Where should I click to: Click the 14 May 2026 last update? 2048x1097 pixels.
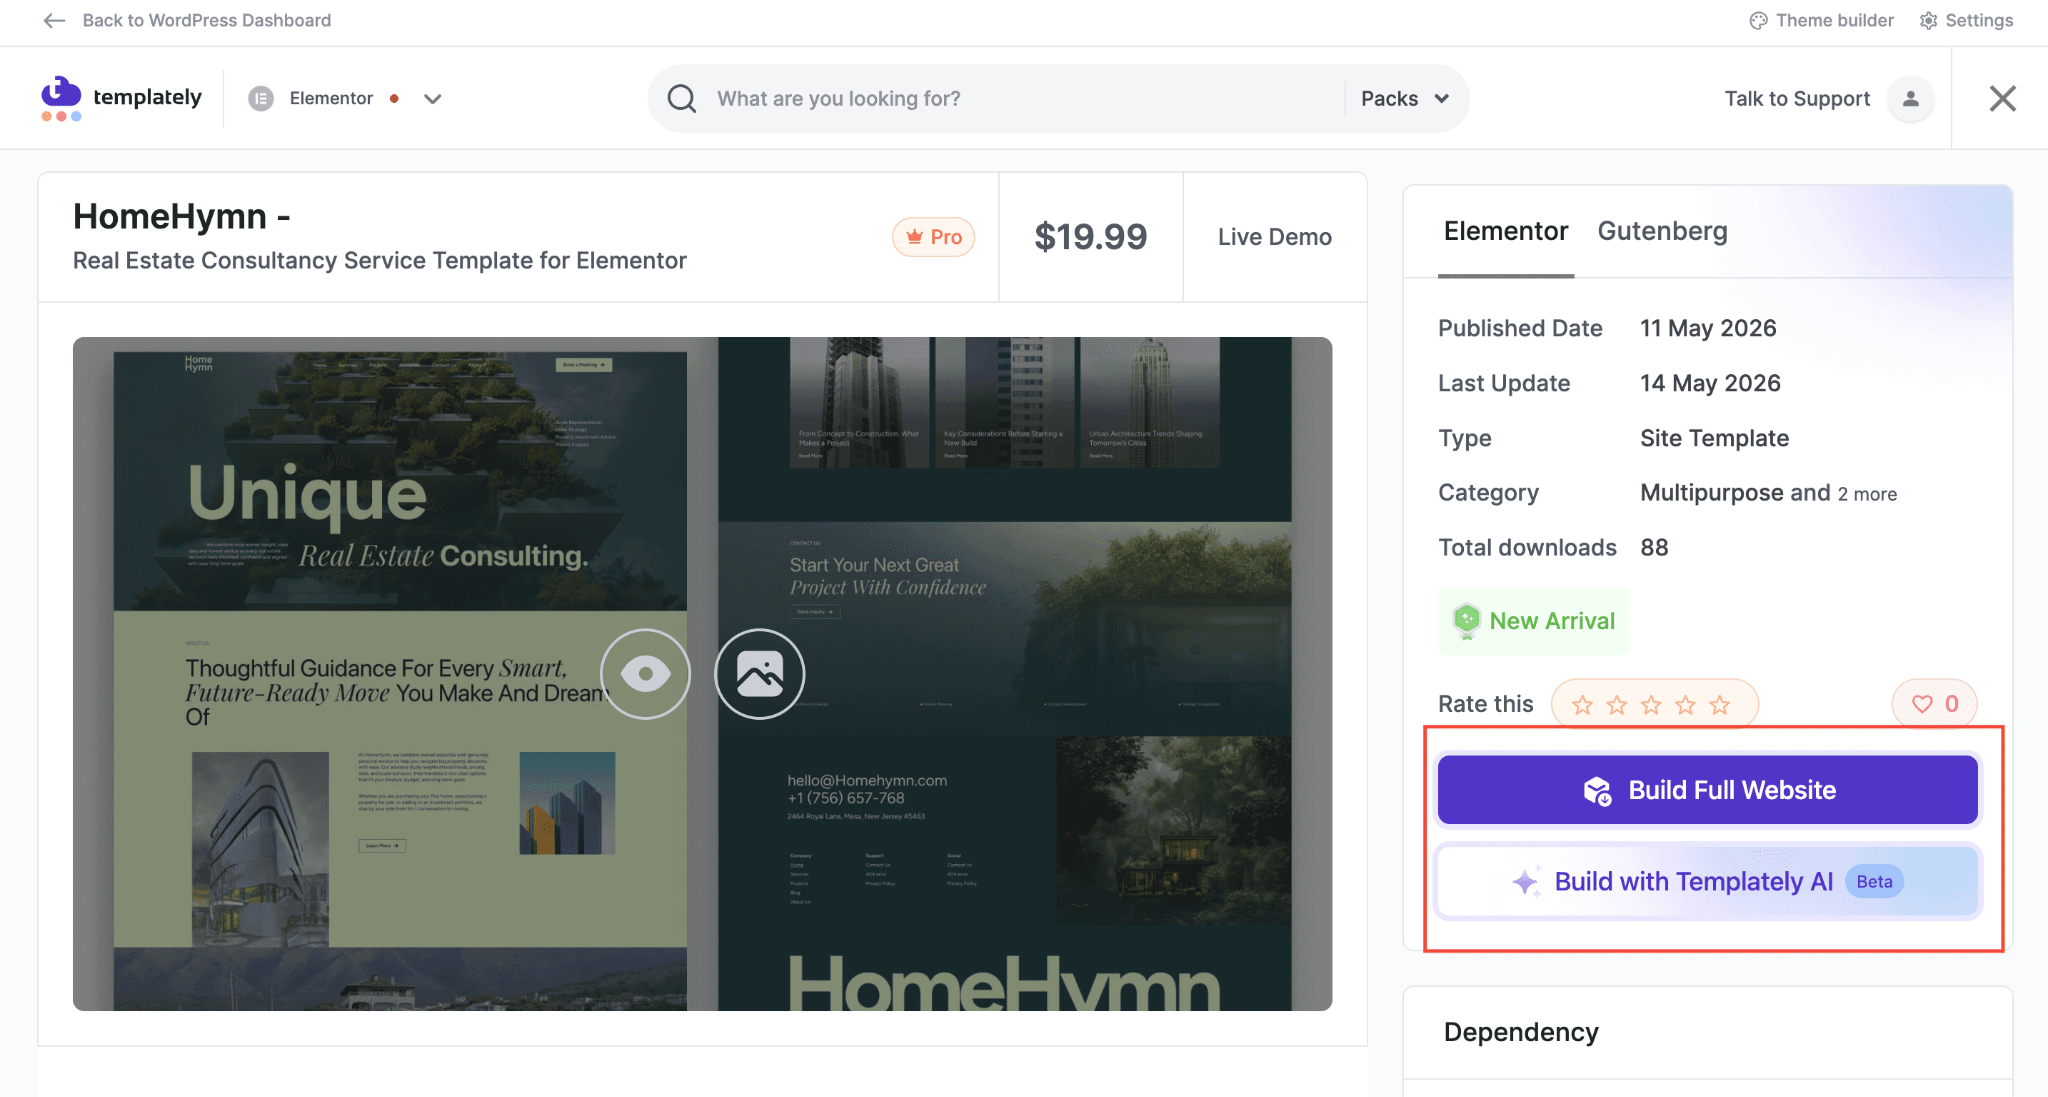(x=1710, y=383)
